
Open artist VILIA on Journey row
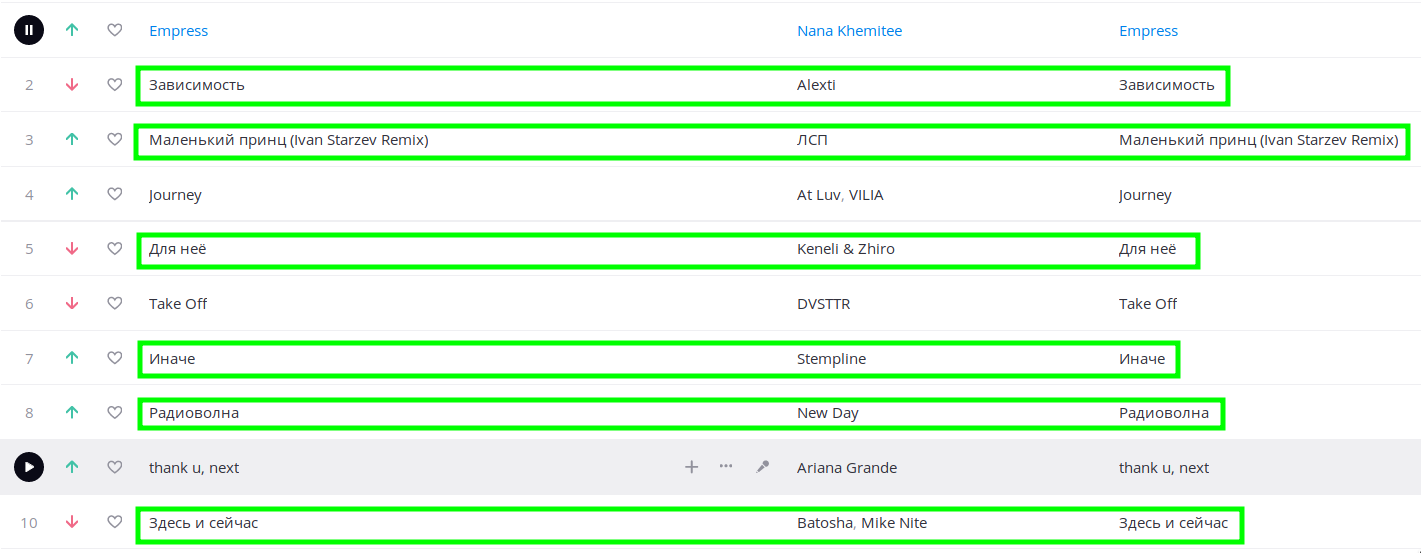(866, 195)
